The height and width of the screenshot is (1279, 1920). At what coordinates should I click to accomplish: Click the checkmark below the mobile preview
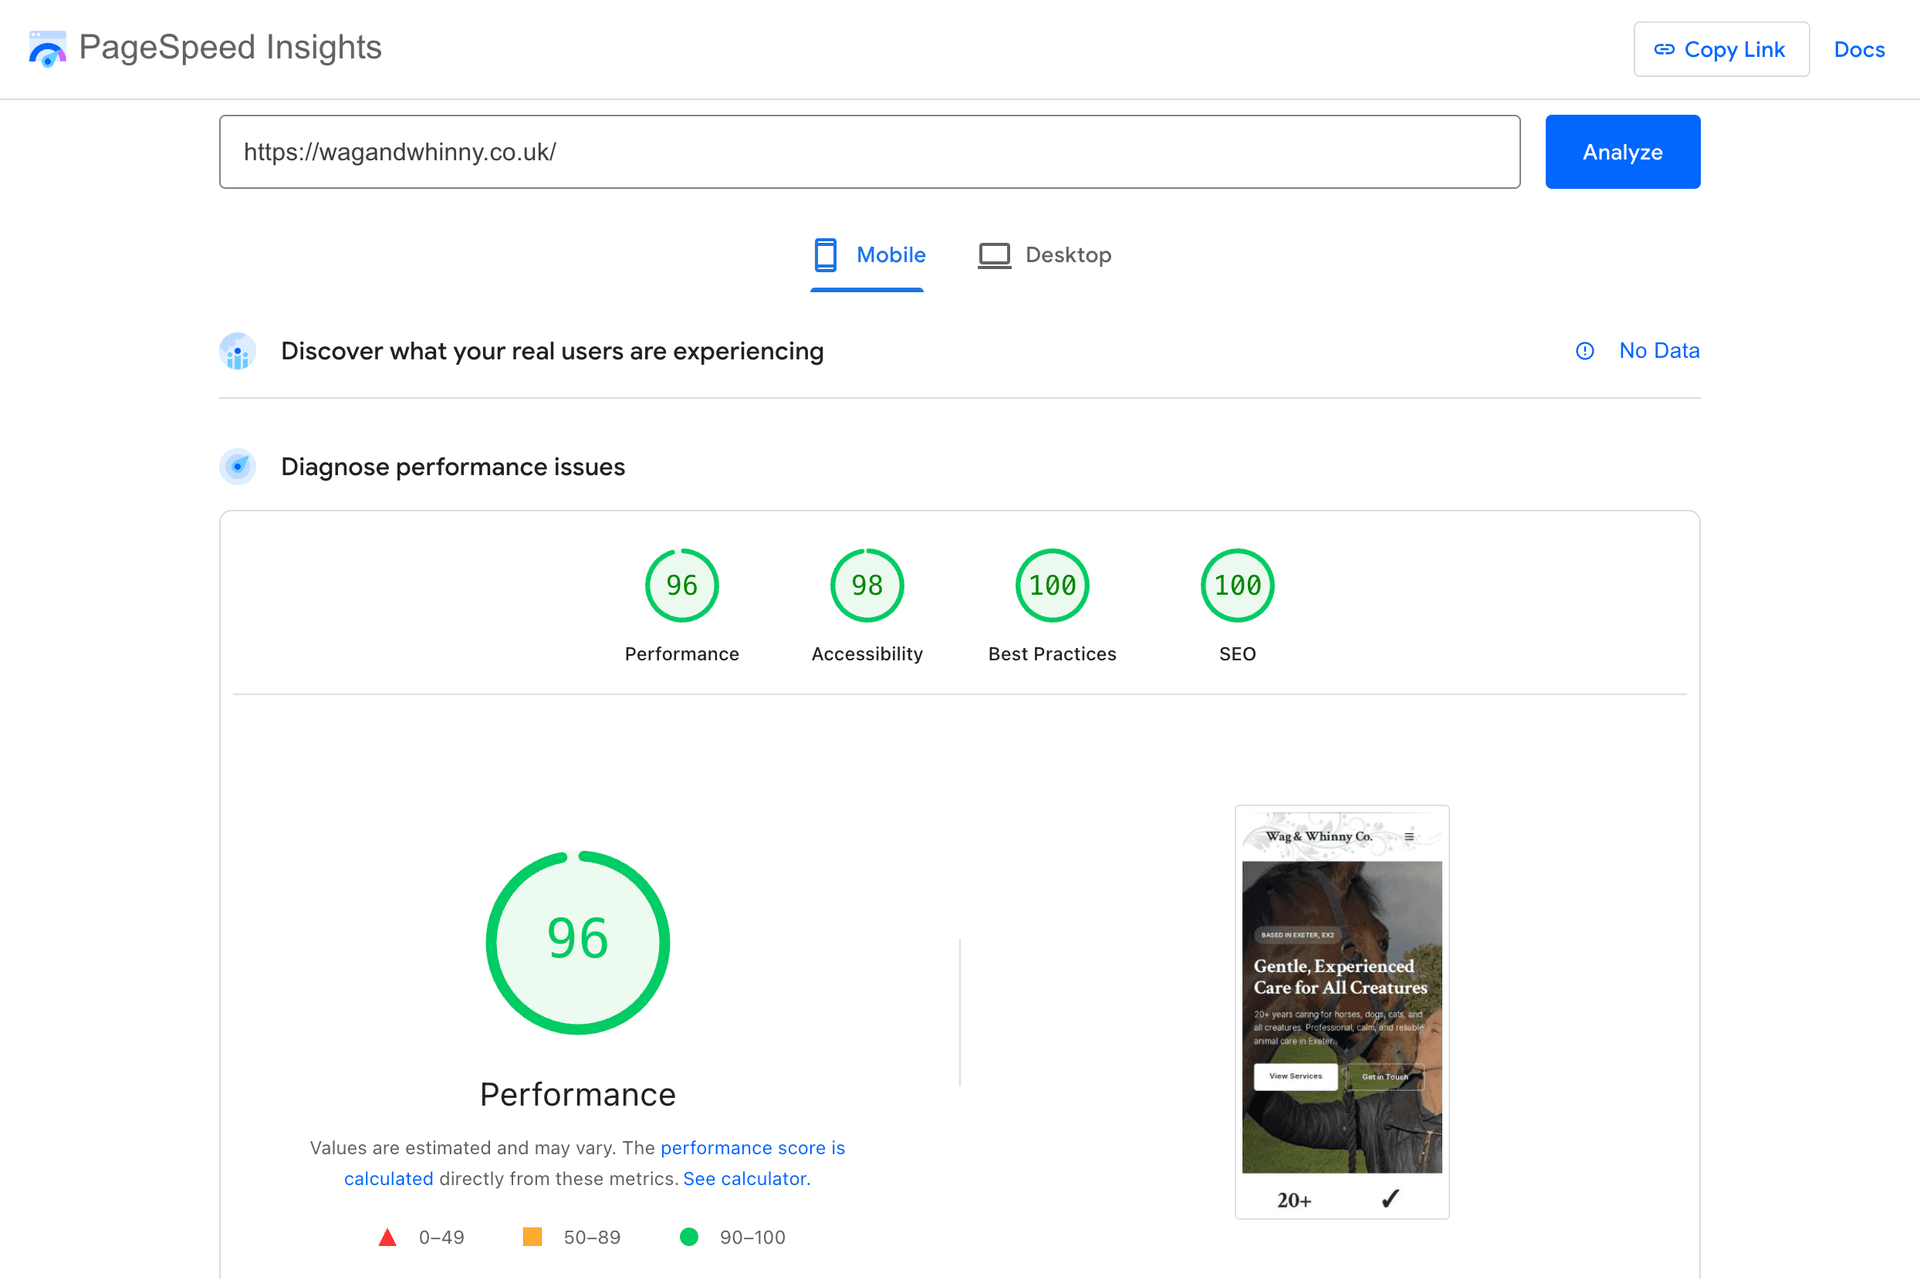tap(1391, 1197)
